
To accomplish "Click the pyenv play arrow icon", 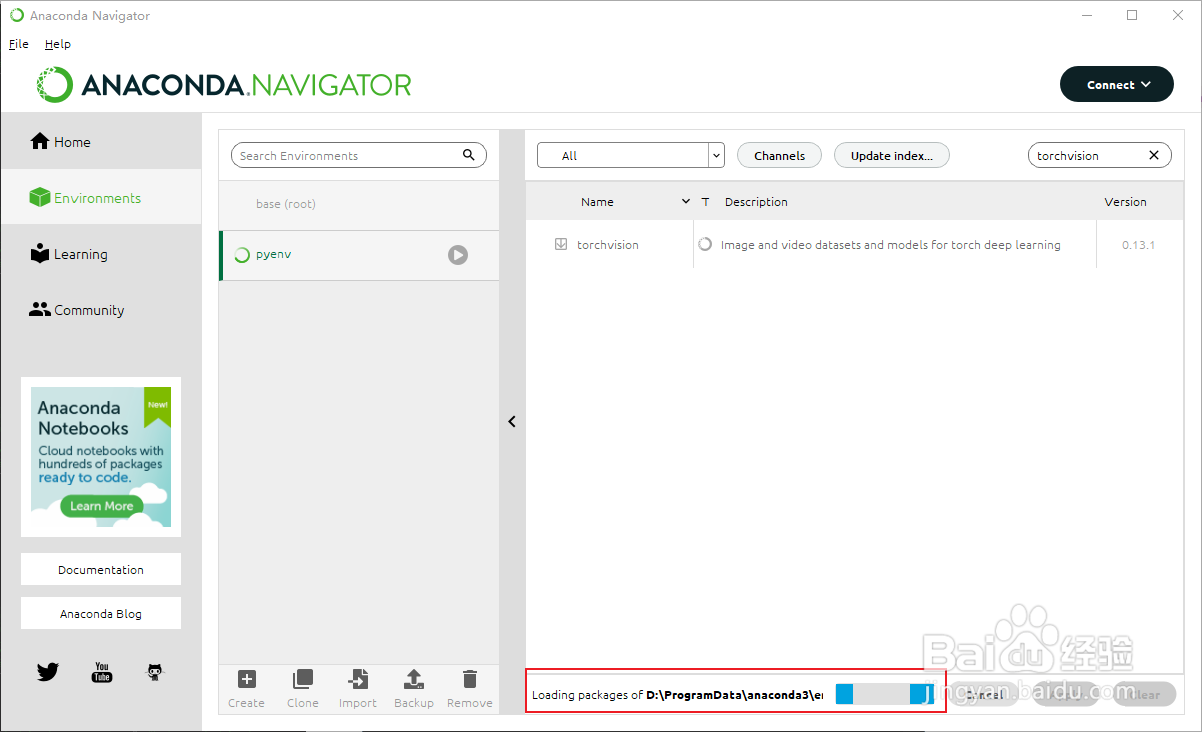I will [458, 255].
